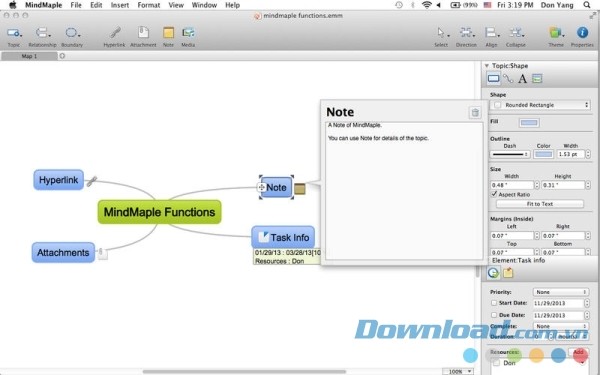Open the Insert menu
Viewport: 600px width, 375px height.
(120, 5)
